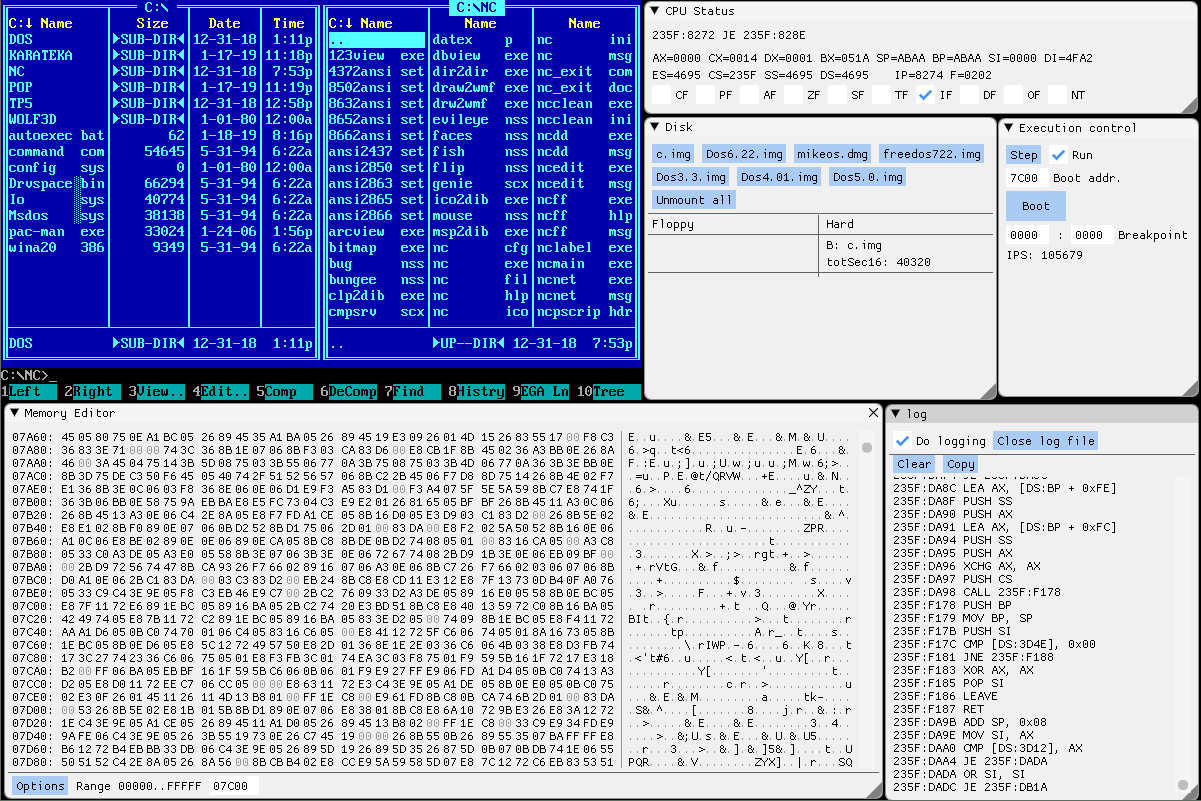1201x801 pixels.
Task: Select the TP5 directory in left panel
Action: (159, 104)
